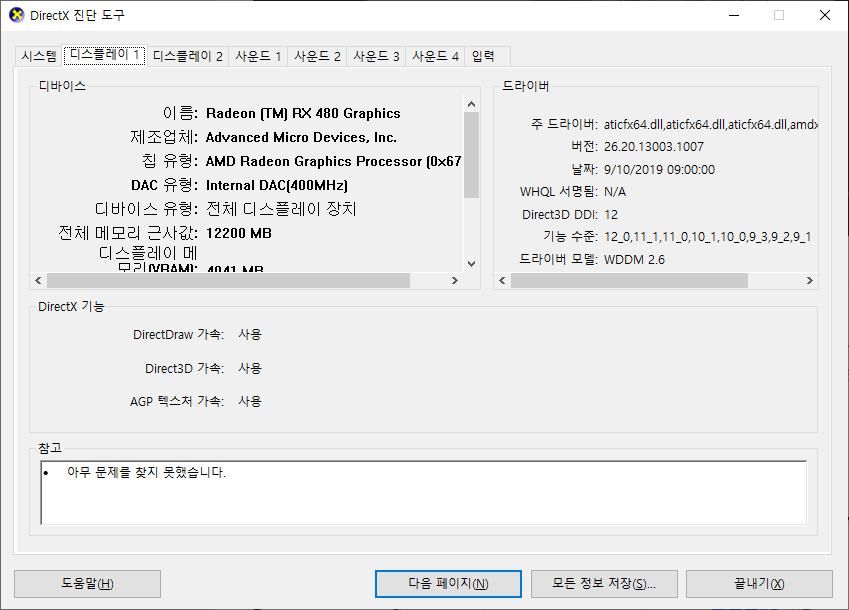Screen dimensions: 849x610
Task: Click driver date 9/10/2019 09:00:00
Action: coord(659,169)
